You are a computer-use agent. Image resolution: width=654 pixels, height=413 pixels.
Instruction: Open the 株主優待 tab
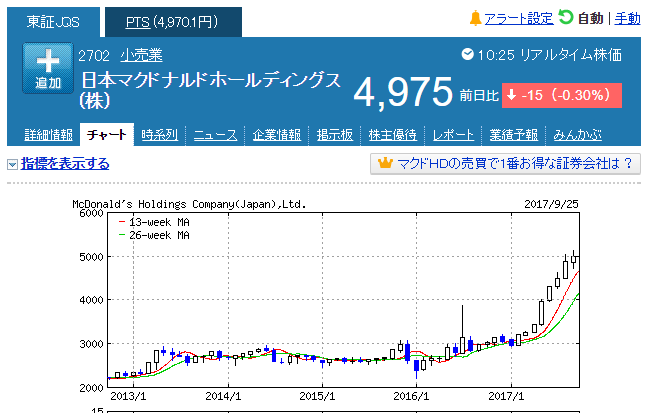392,135
